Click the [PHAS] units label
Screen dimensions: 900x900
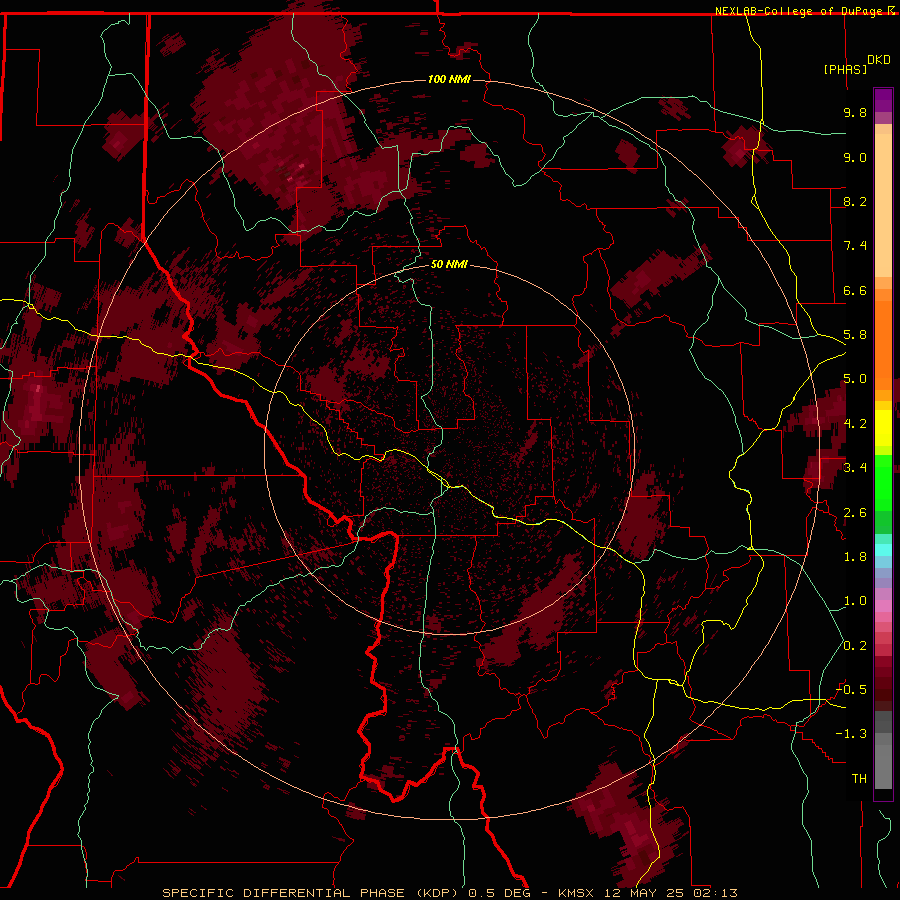(845, 69)
